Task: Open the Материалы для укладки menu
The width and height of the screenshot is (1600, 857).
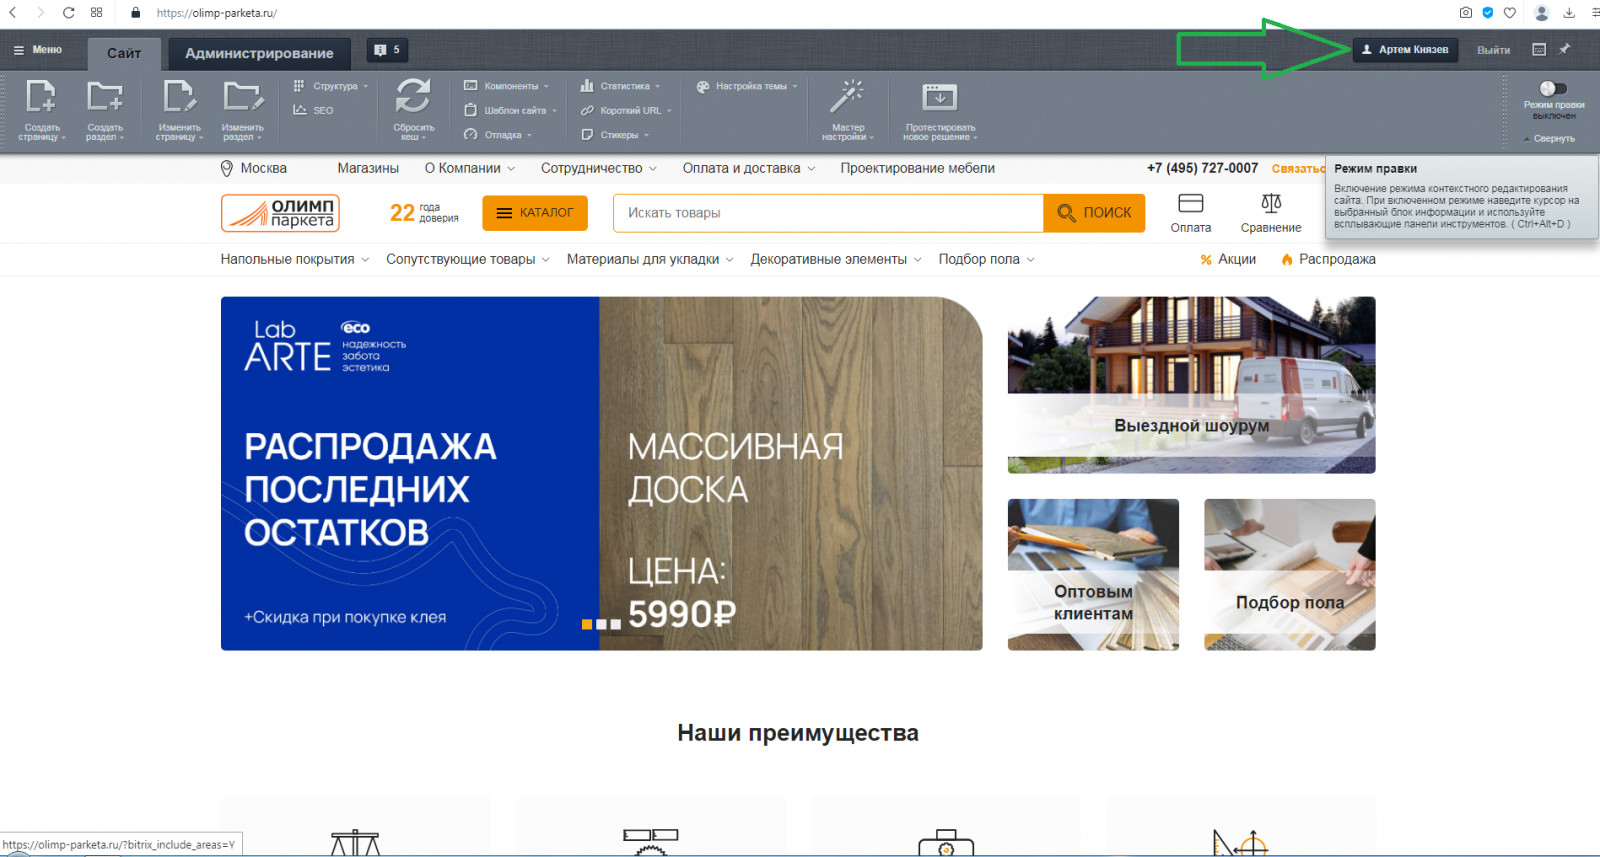Action: 650,259
